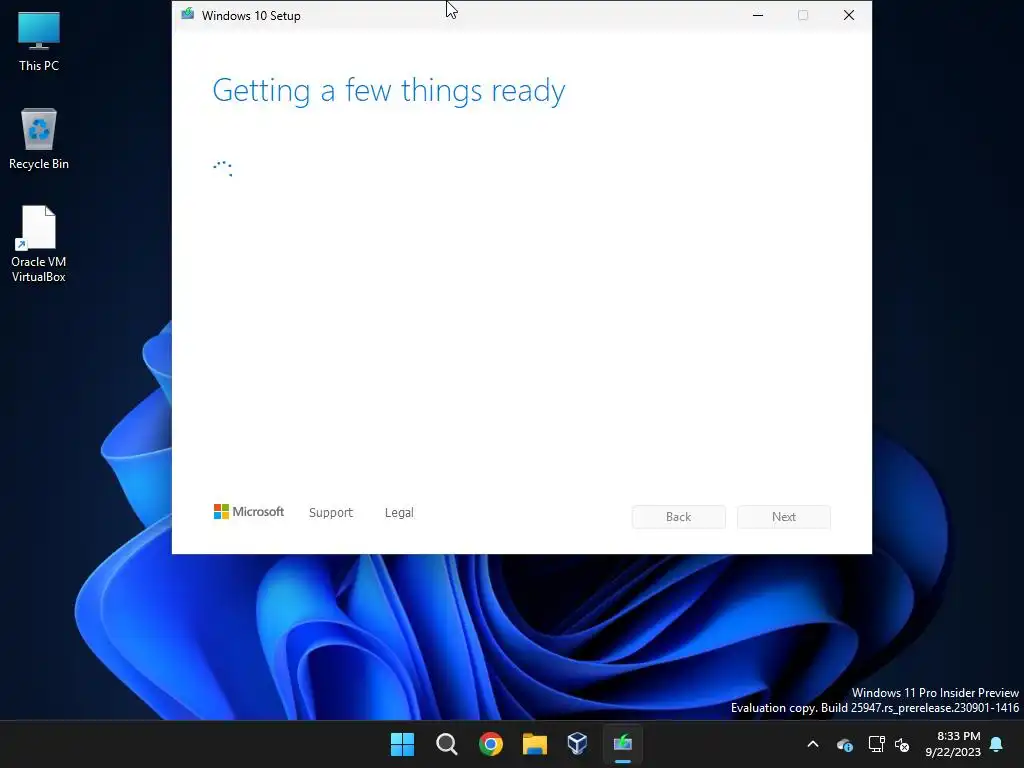Click the Windows 10 Setup title bar icon
The height and width of the screenshot is (768, 1024).
click(187, 14)
